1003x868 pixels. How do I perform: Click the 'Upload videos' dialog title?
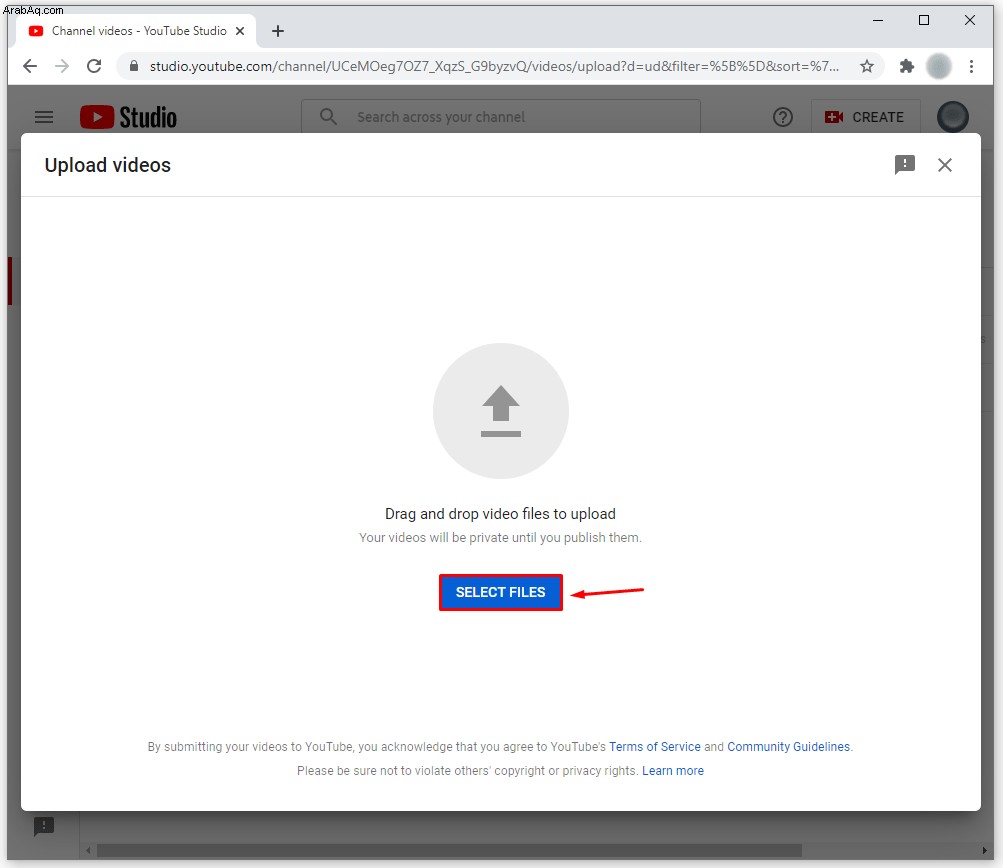pos(107,165)
